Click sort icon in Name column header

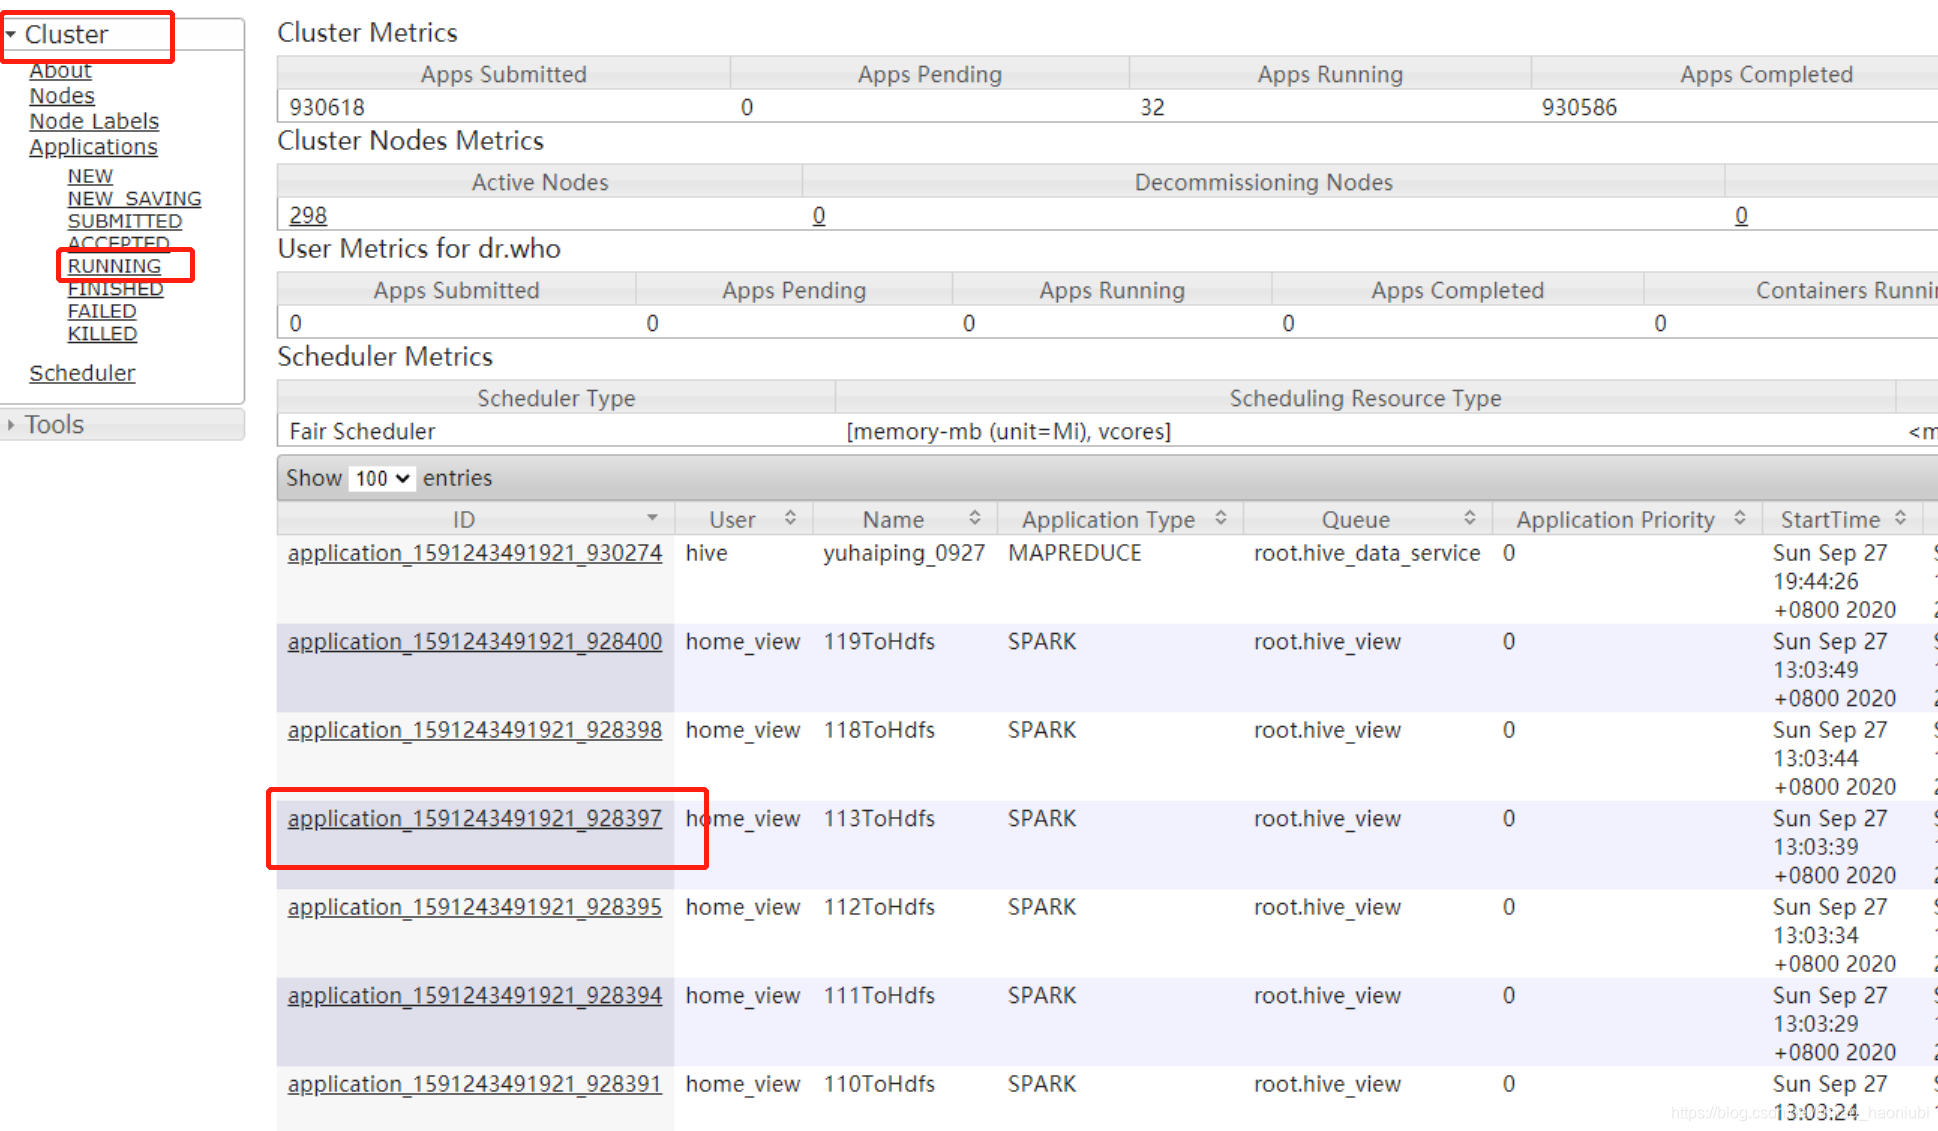[974, 518]
